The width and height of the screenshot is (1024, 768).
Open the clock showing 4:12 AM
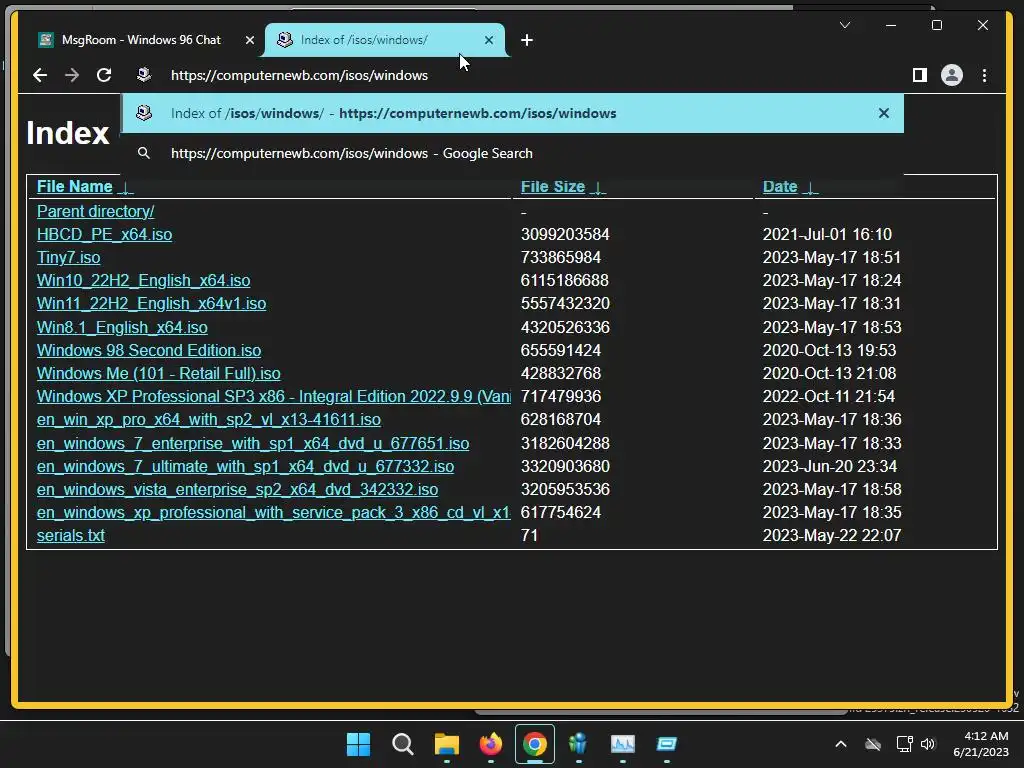click(980, 744)
